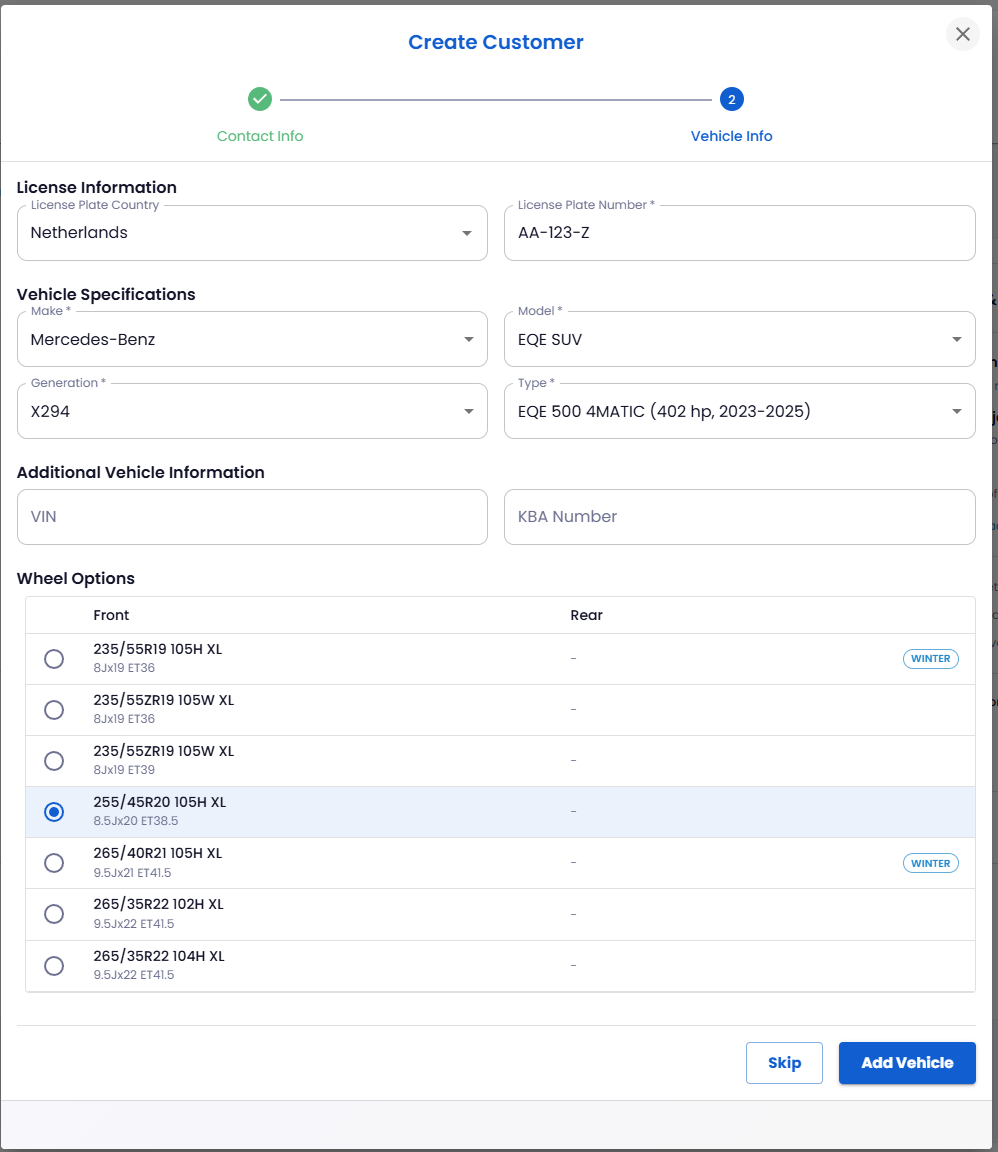Viewport: 998px width, 1152px height.
Task: Close the Create Customer dialog
Action: pos(962,35)
